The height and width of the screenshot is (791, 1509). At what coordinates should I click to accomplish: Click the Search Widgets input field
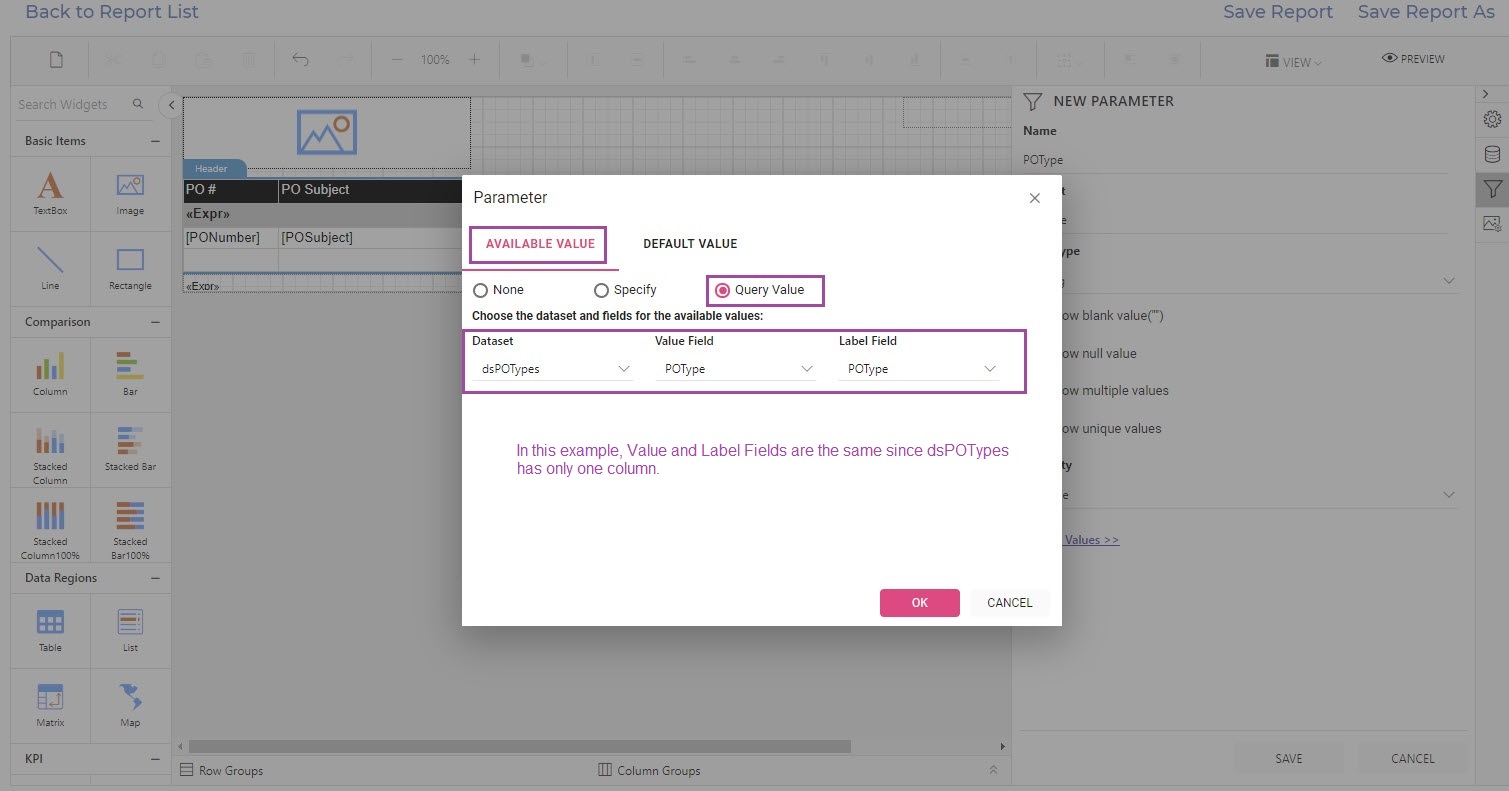point(70,104)
